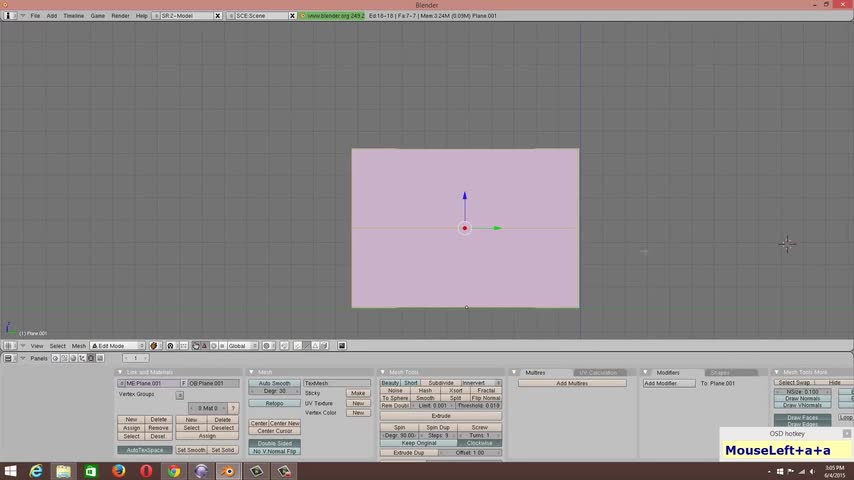854x480 pixels.
Task: Open the Render menu
Action: click(x=120, y=16)
